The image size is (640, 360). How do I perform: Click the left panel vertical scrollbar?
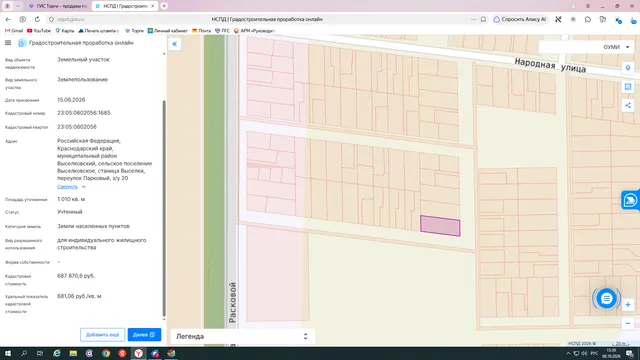[164, 208]
